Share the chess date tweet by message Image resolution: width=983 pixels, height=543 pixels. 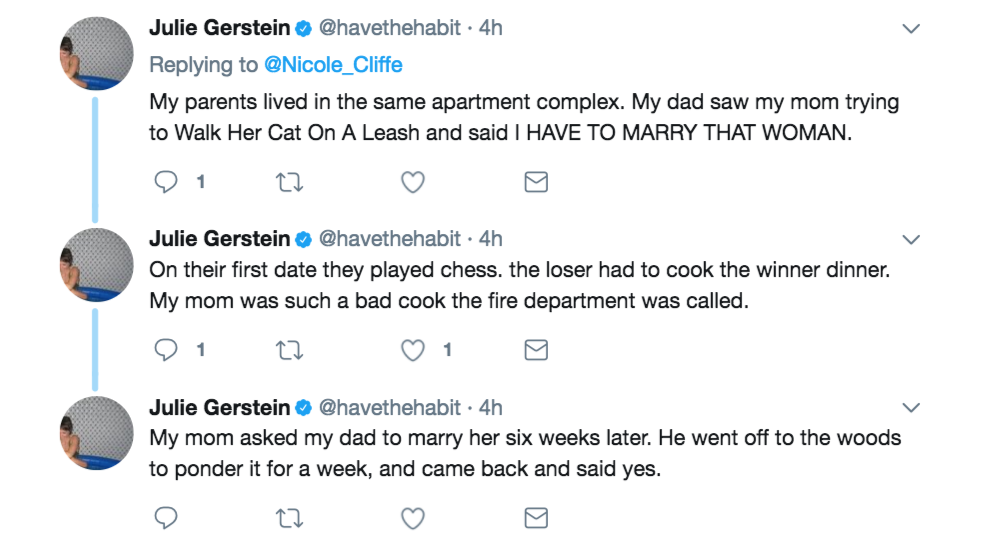536,350
